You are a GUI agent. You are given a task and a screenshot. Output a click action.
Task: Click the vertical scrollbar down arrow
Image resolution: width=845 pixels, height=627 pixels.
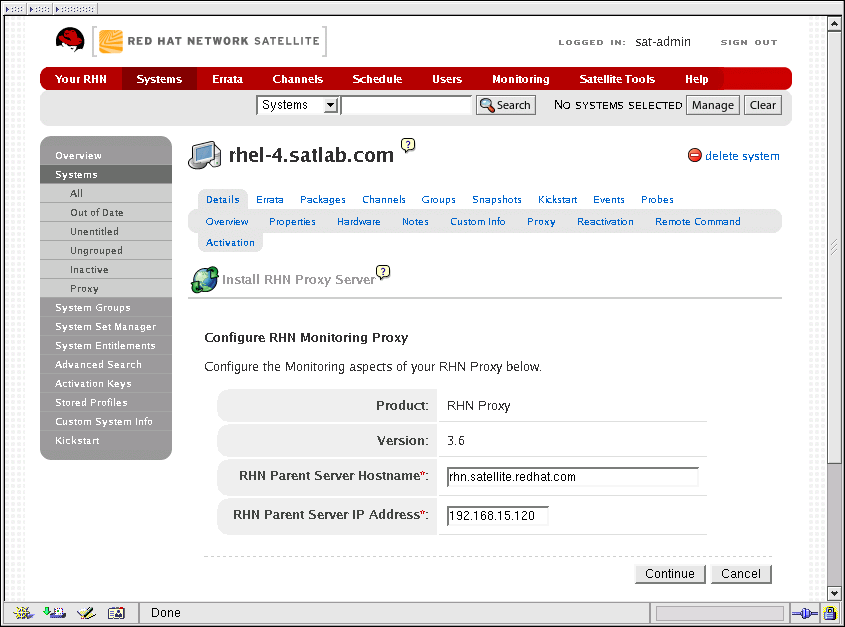834,594
